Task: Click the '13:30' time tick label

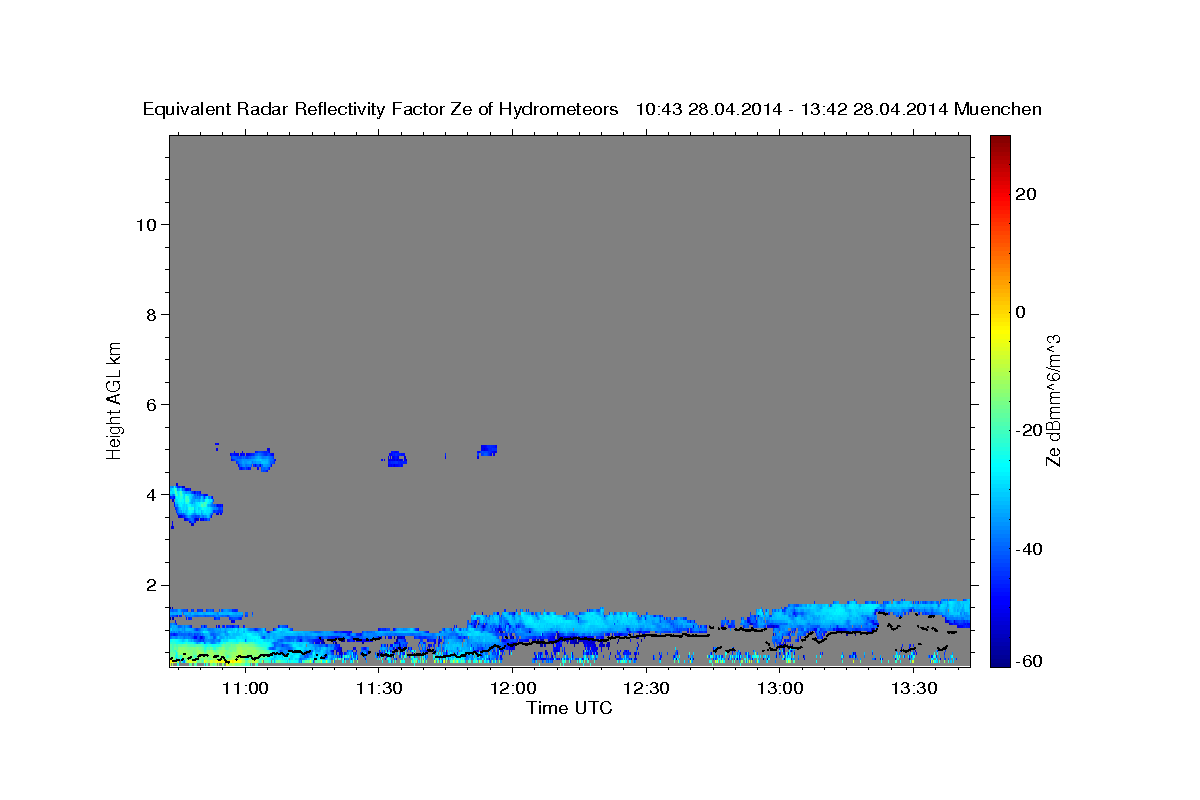Action: coord(914,689)
